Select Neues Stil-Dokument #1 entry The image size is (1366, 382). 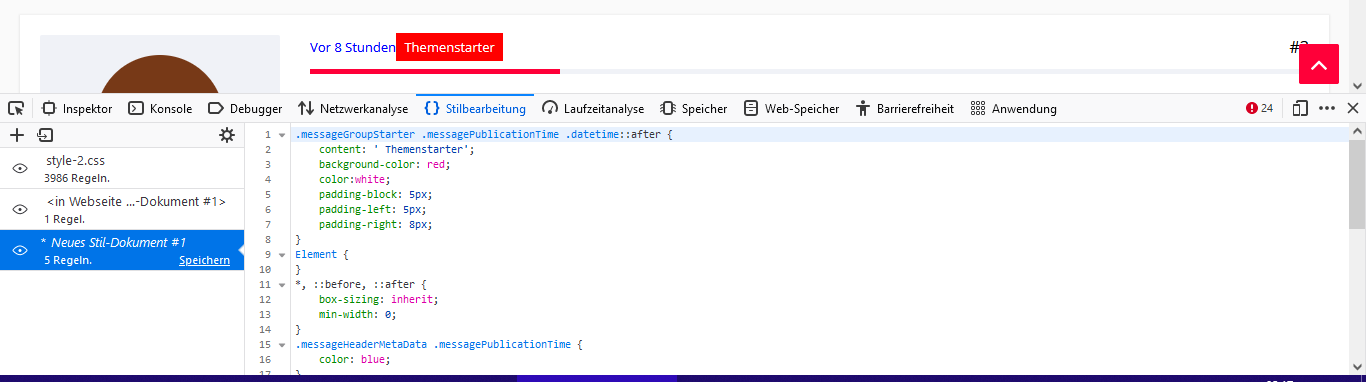[x=122, y=250]
